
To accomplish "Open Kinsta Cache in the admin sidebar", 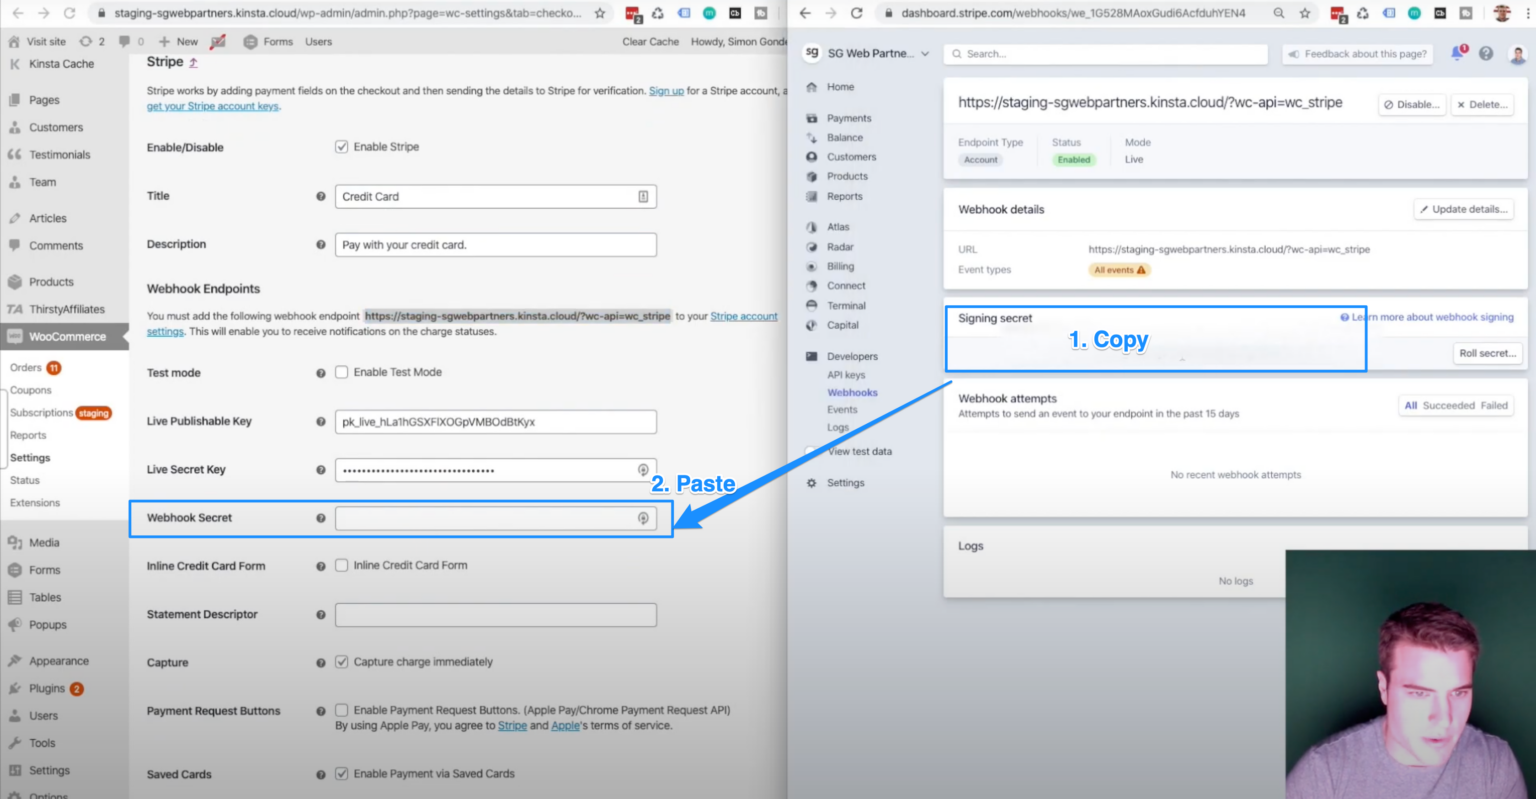I will (x=61, y=63).
